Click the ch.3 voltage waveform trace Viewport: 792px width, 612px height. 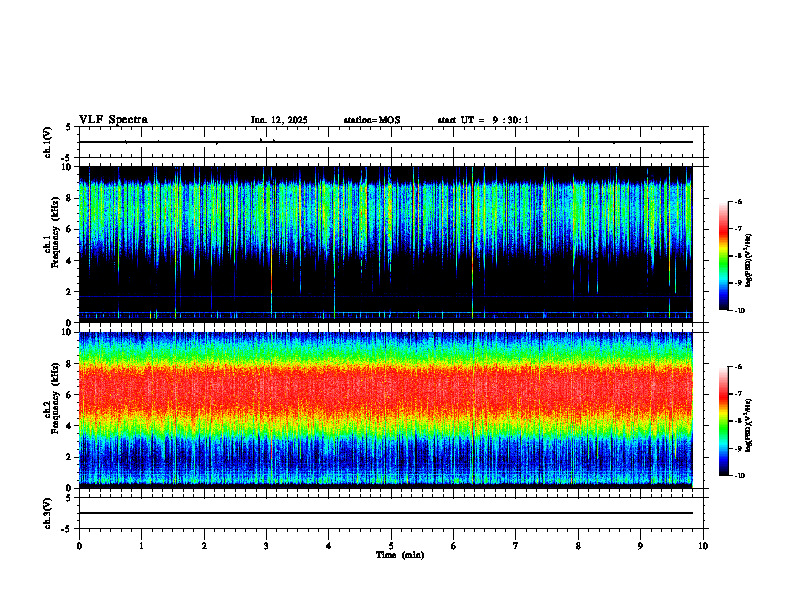pyautogui.click(x=385, y=513)
